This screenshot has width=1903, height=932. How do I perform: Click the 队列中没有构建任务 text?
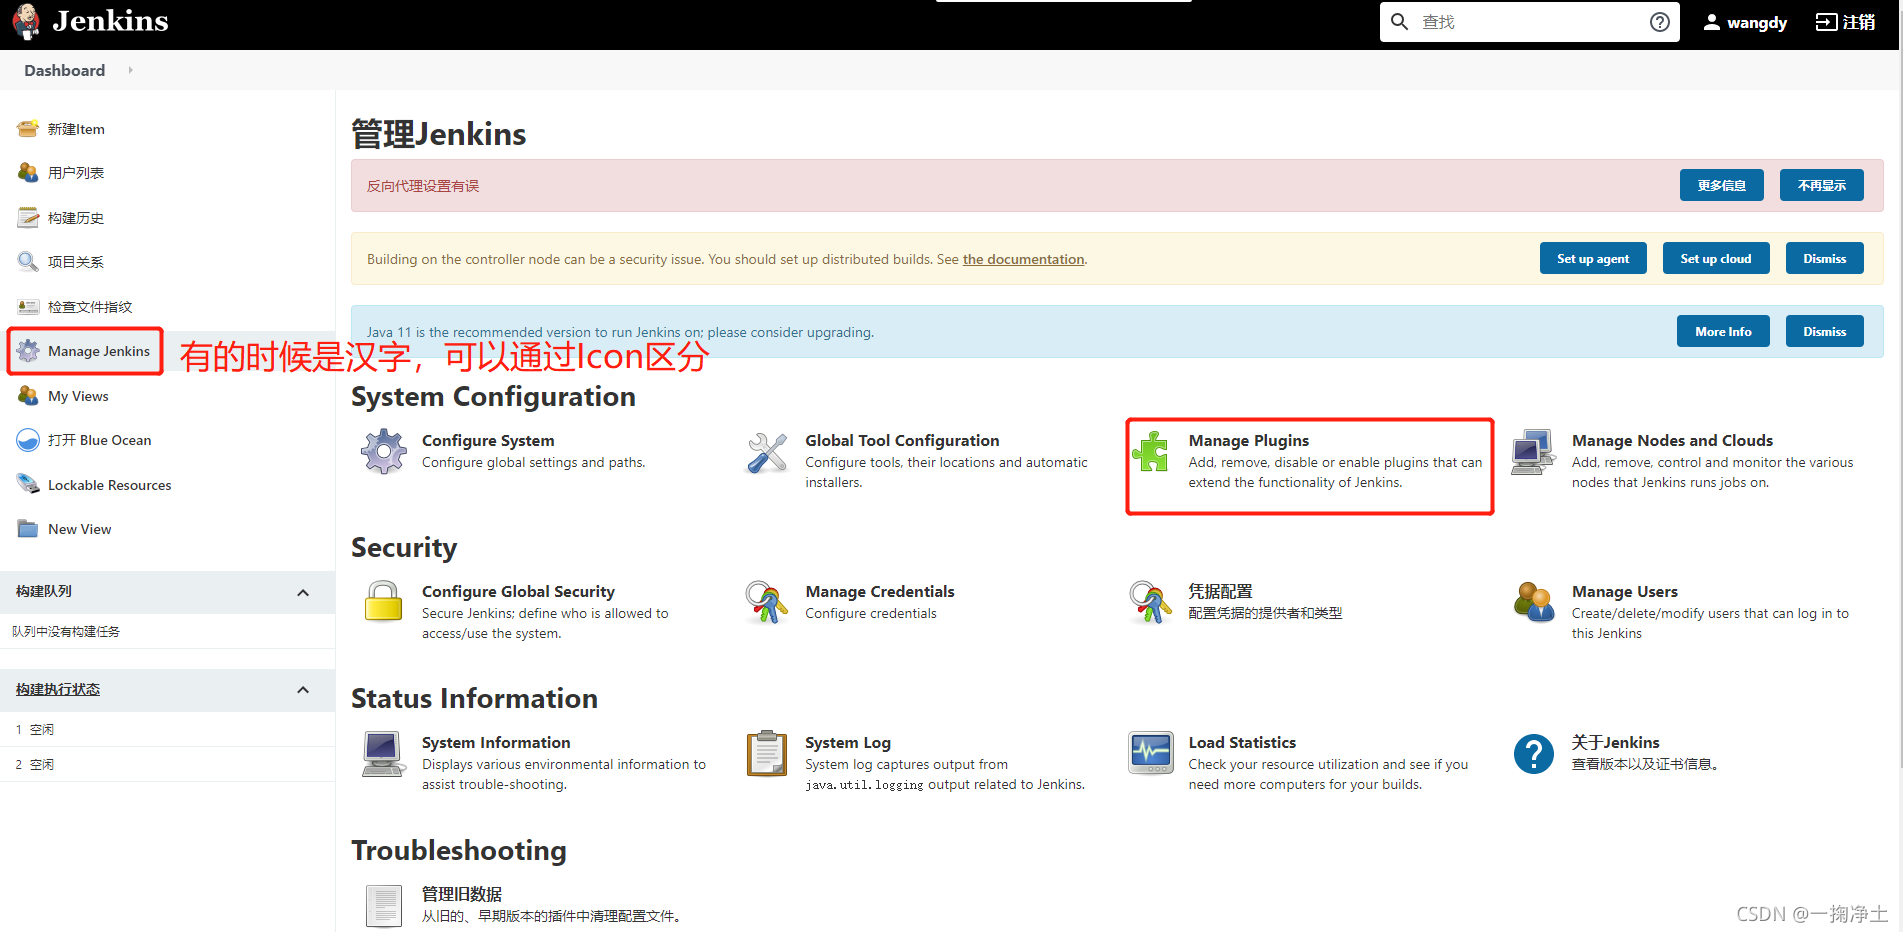click(66, 631)
